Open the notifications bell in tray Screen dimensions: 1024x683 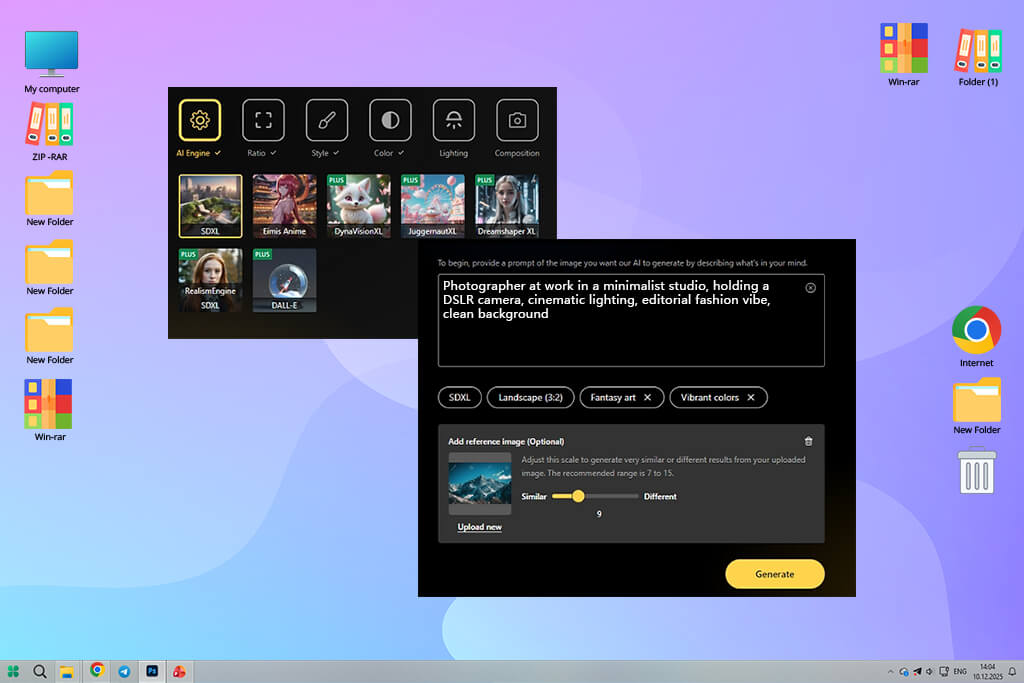1012,671
